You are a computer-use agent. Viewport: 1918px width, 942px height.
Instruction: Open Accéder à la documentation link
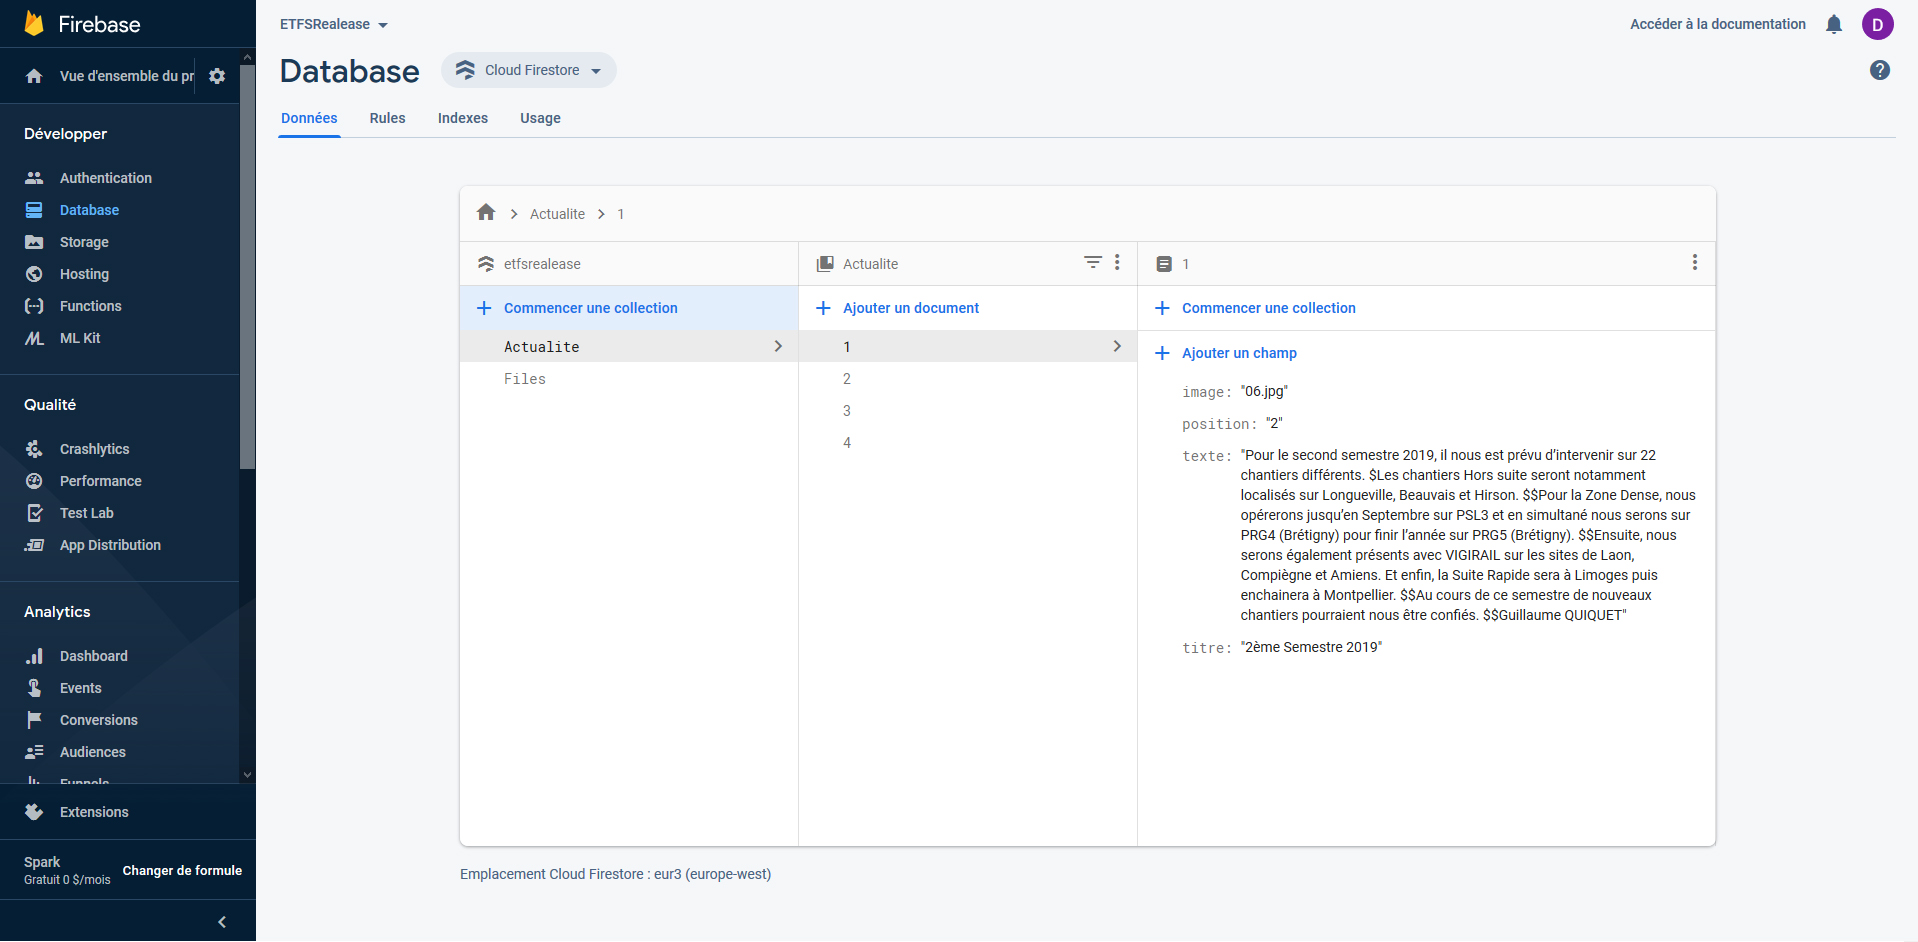1717,24
